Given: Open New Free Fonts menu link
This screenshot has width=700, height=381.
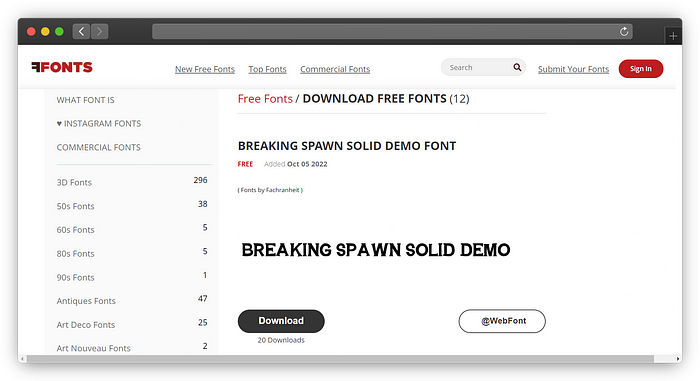Looking at the screenshot, I should point(204,69).
